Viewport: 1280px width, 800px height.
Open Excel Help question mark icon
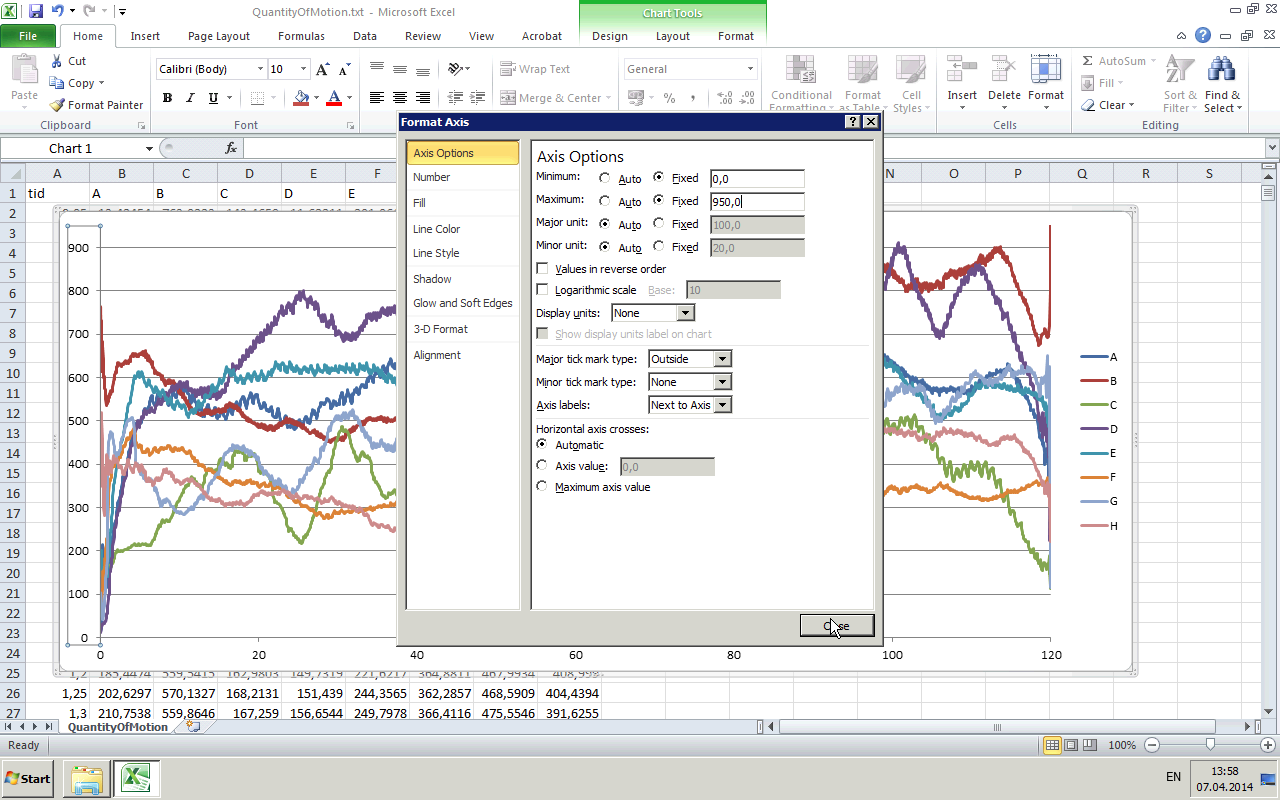pos(1202,36)
